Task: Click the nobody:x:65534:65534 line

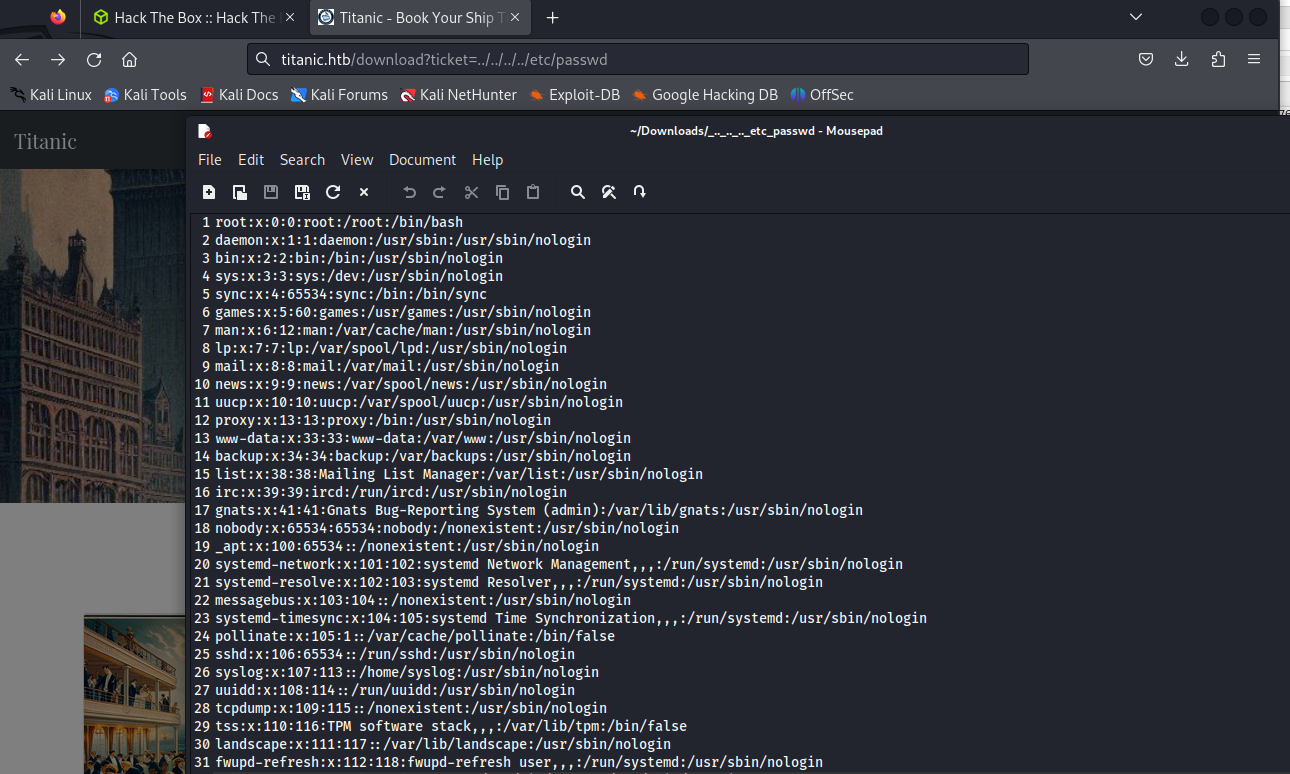Action: (447, 528)
